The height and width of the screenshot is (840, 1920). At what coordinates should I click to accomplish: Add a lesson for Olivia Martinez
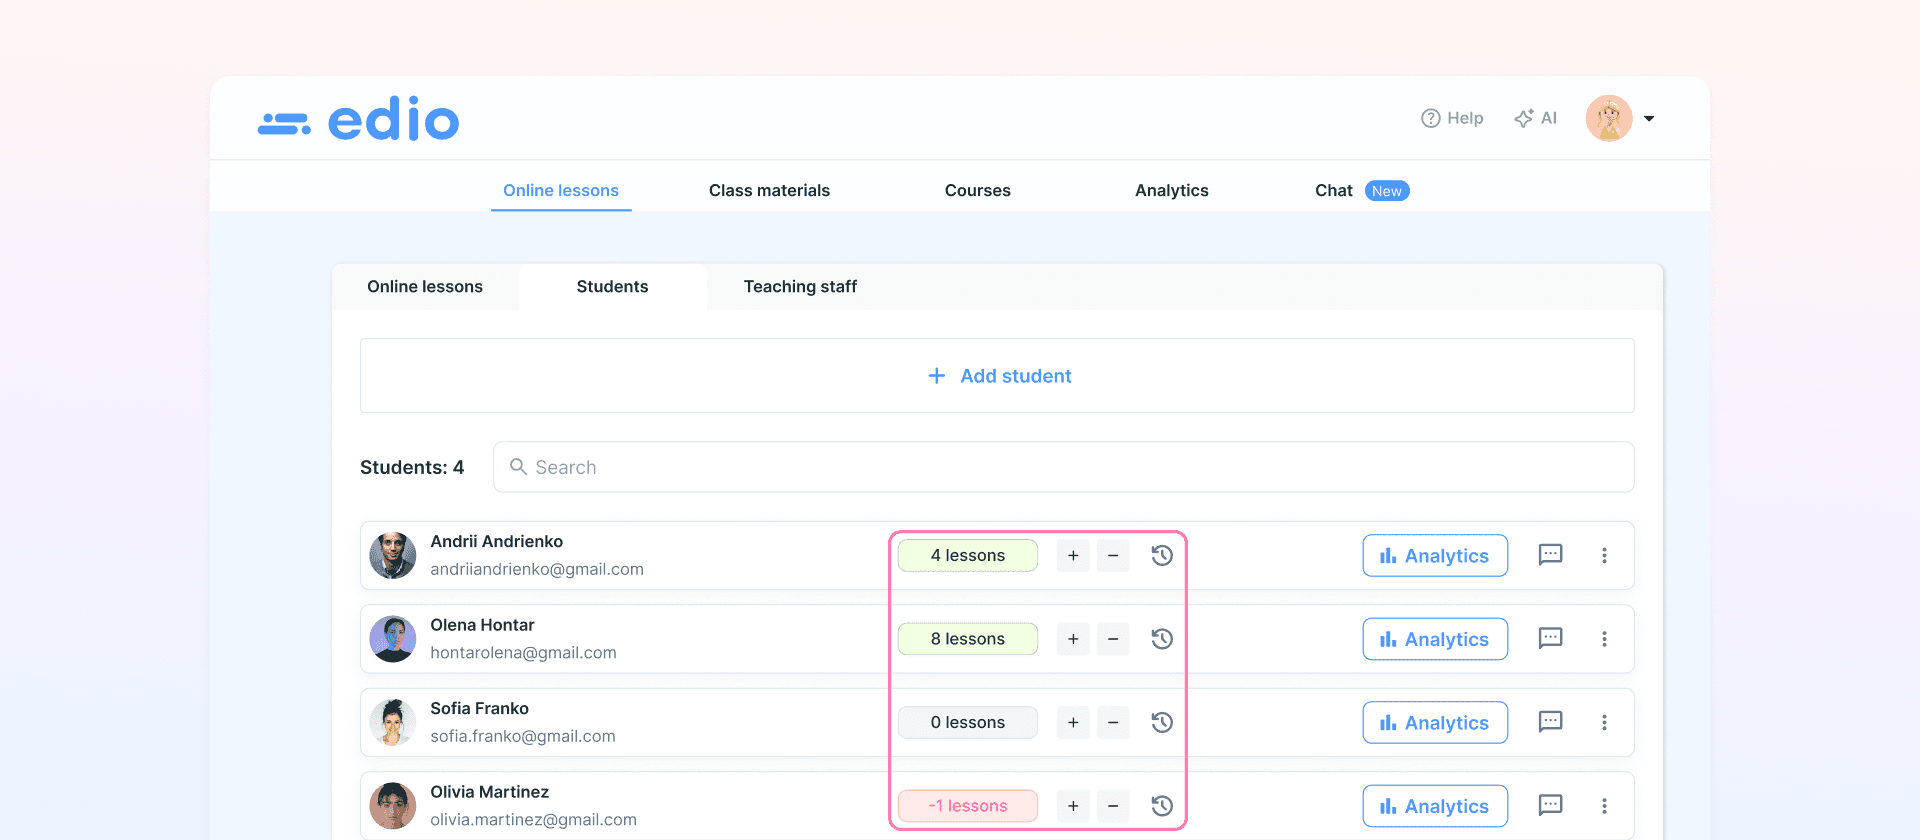click(1073, 806)
